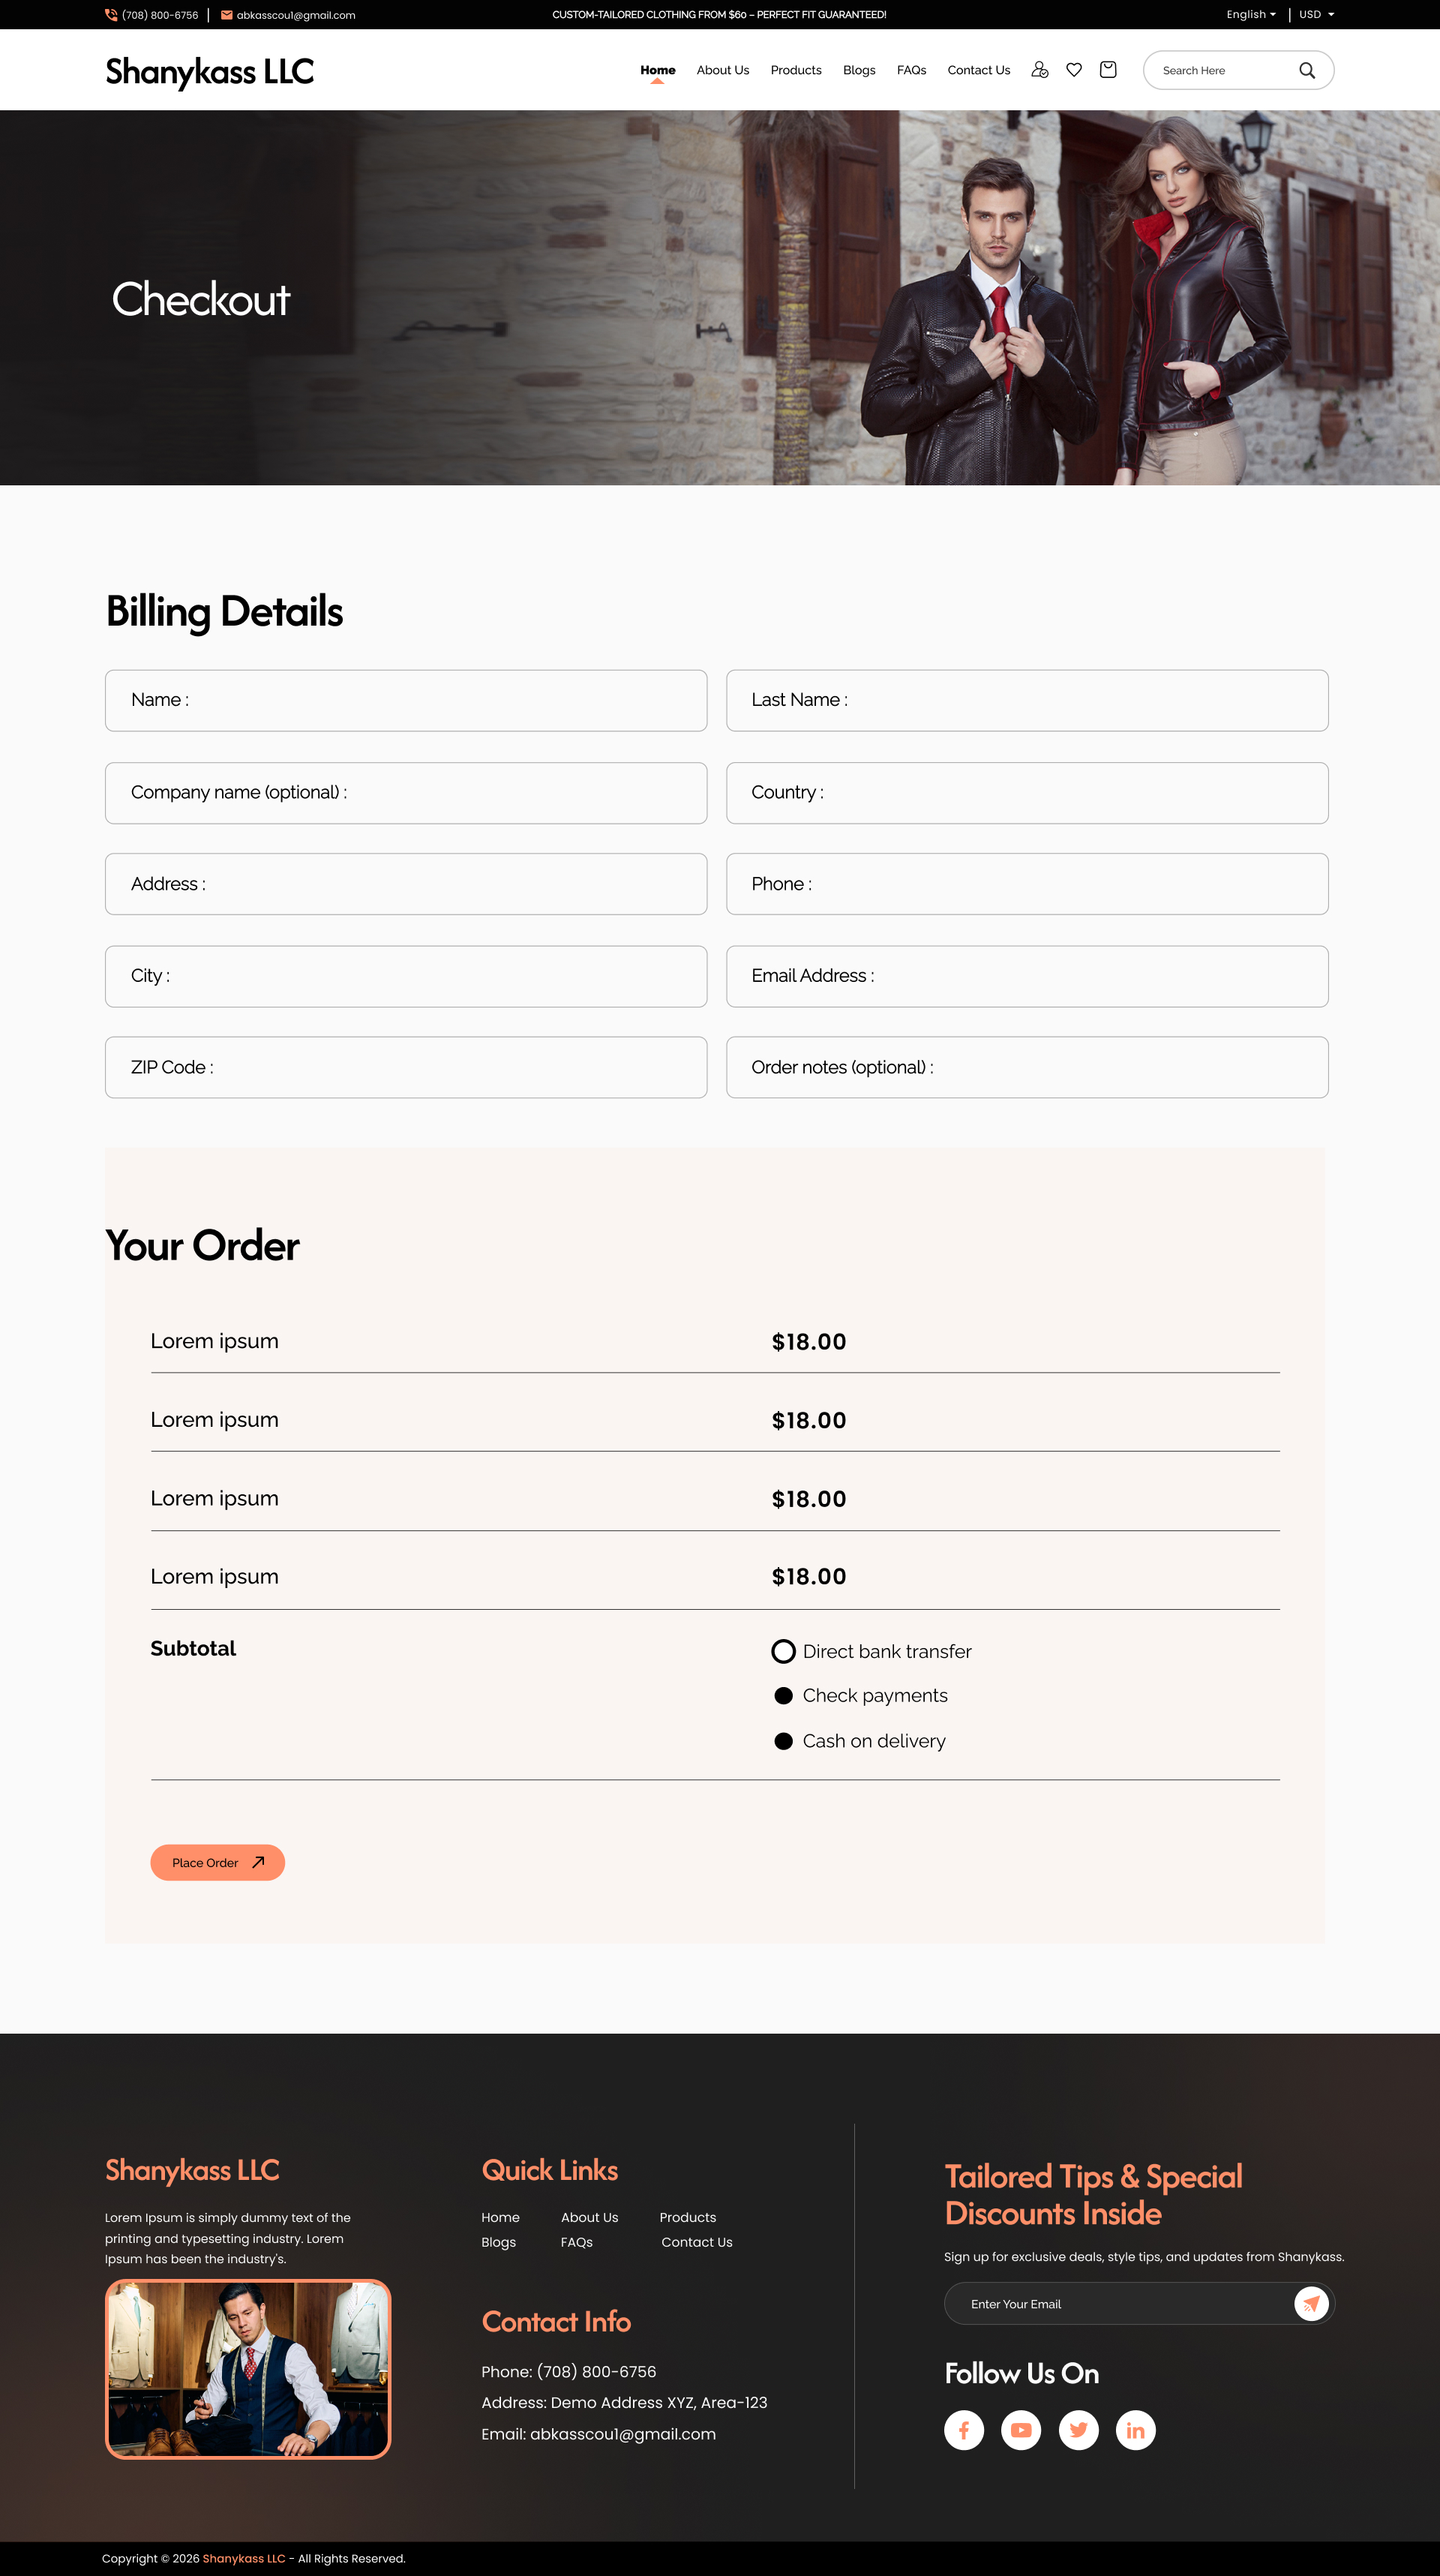Screen dimensions: 1440x2576
Task: Select Check payments option
Action: (x=784, y=1696)
